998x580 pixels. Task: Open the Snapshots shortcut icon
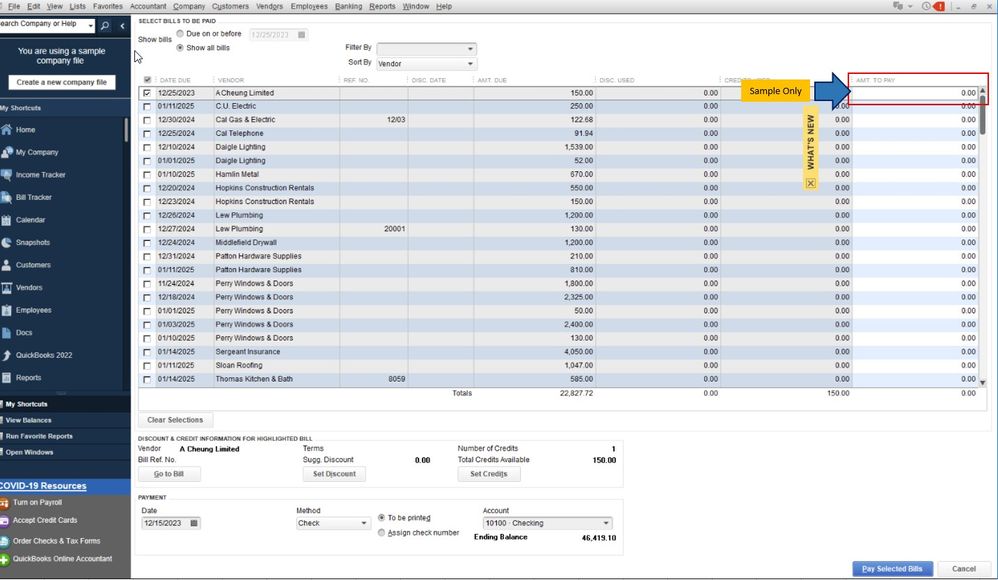[6, 243]
